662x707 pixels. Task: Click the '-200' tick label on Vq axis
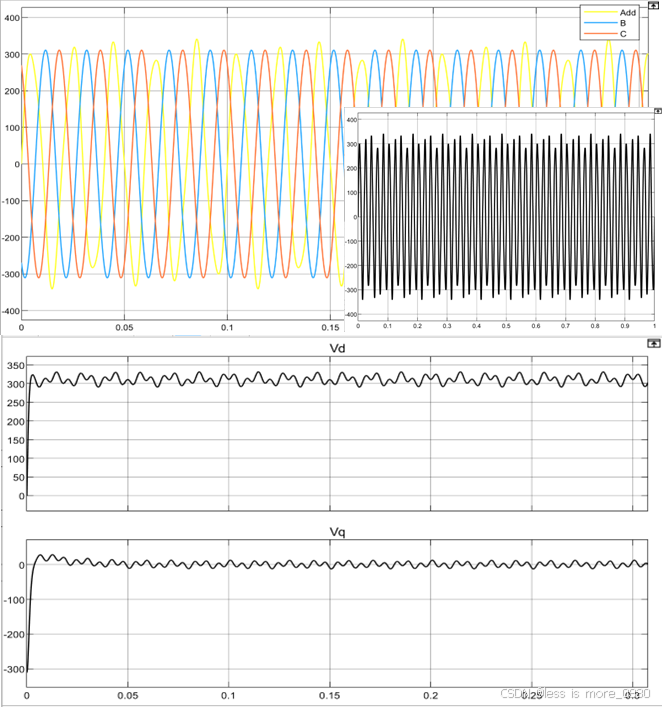pyautogui.click(x=14, y=635)
